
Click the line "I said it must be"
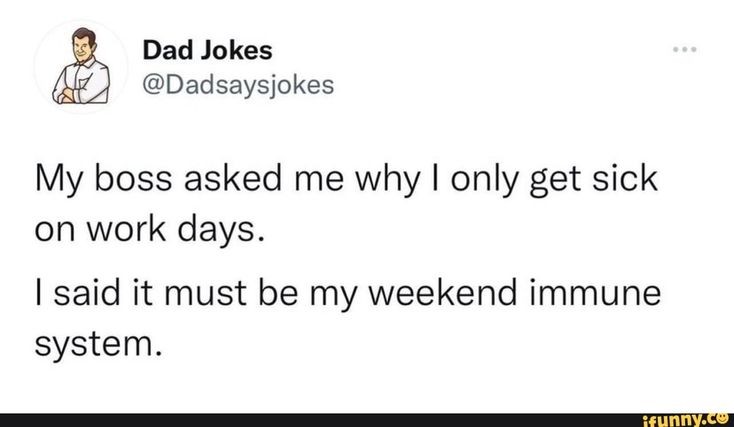tap(348, 294)
